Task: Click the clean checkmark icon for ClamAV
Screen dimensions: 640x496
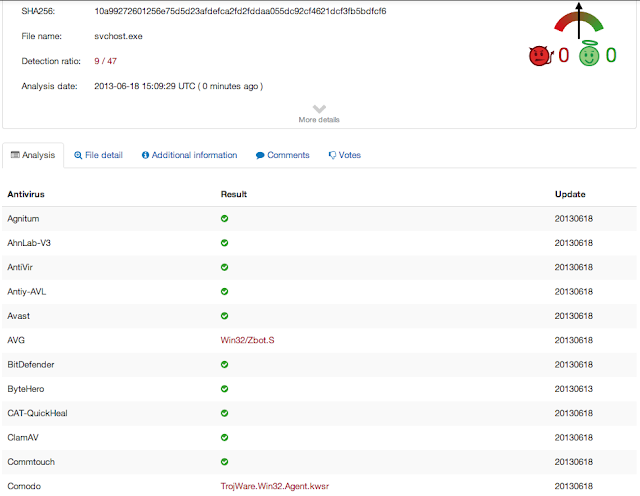Action: (224, 437)
